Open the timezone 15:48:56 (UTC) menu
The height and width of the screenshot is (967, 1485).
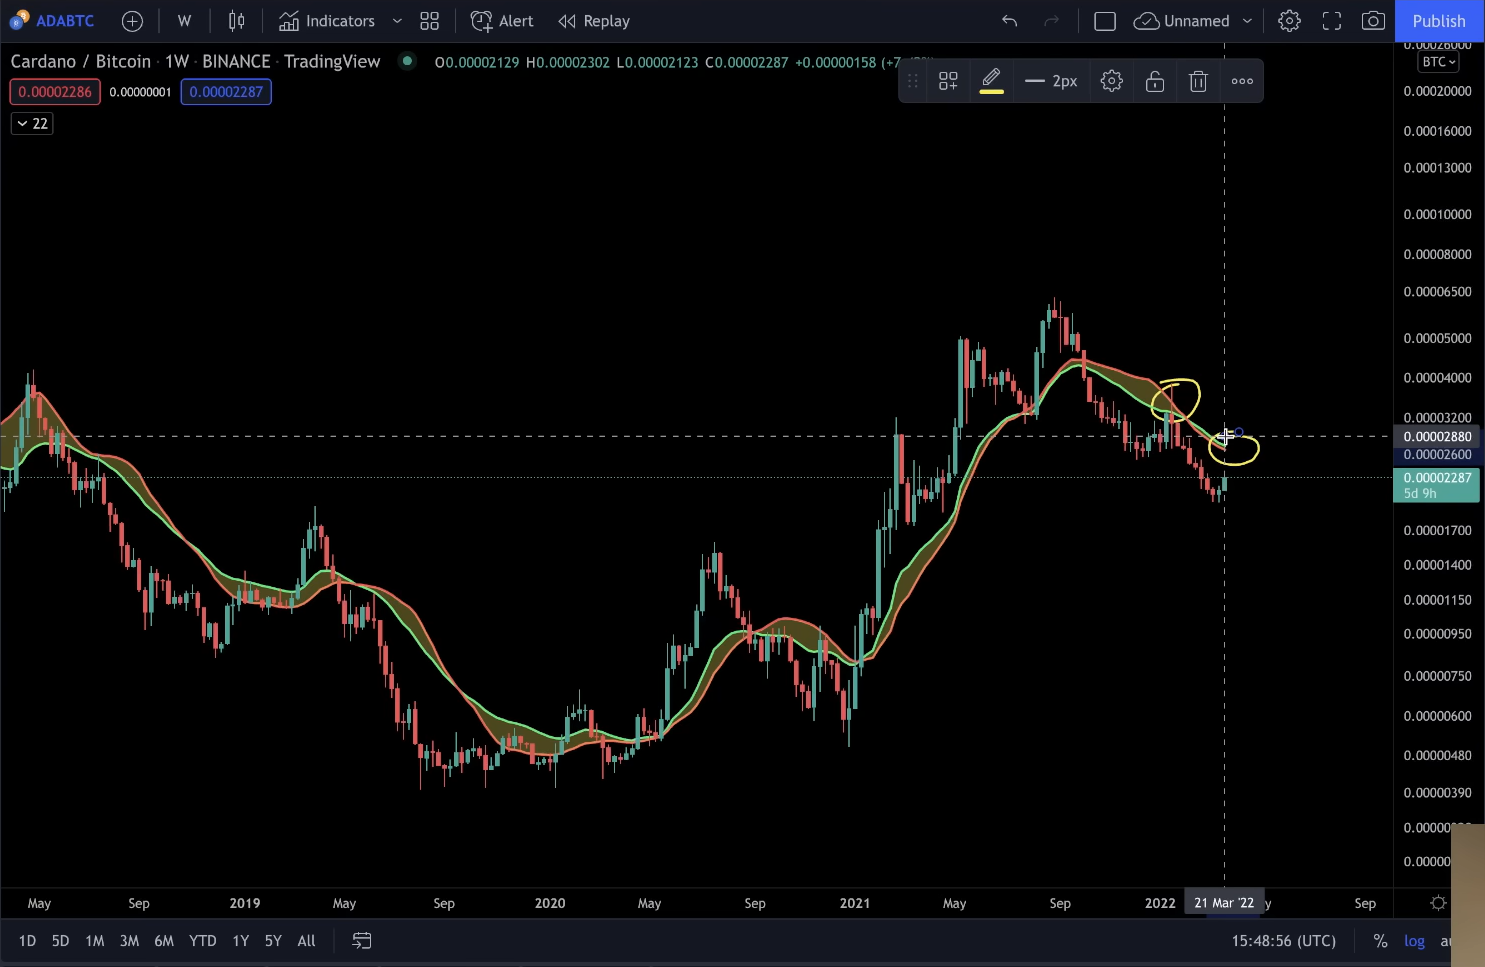(1283, 941)
